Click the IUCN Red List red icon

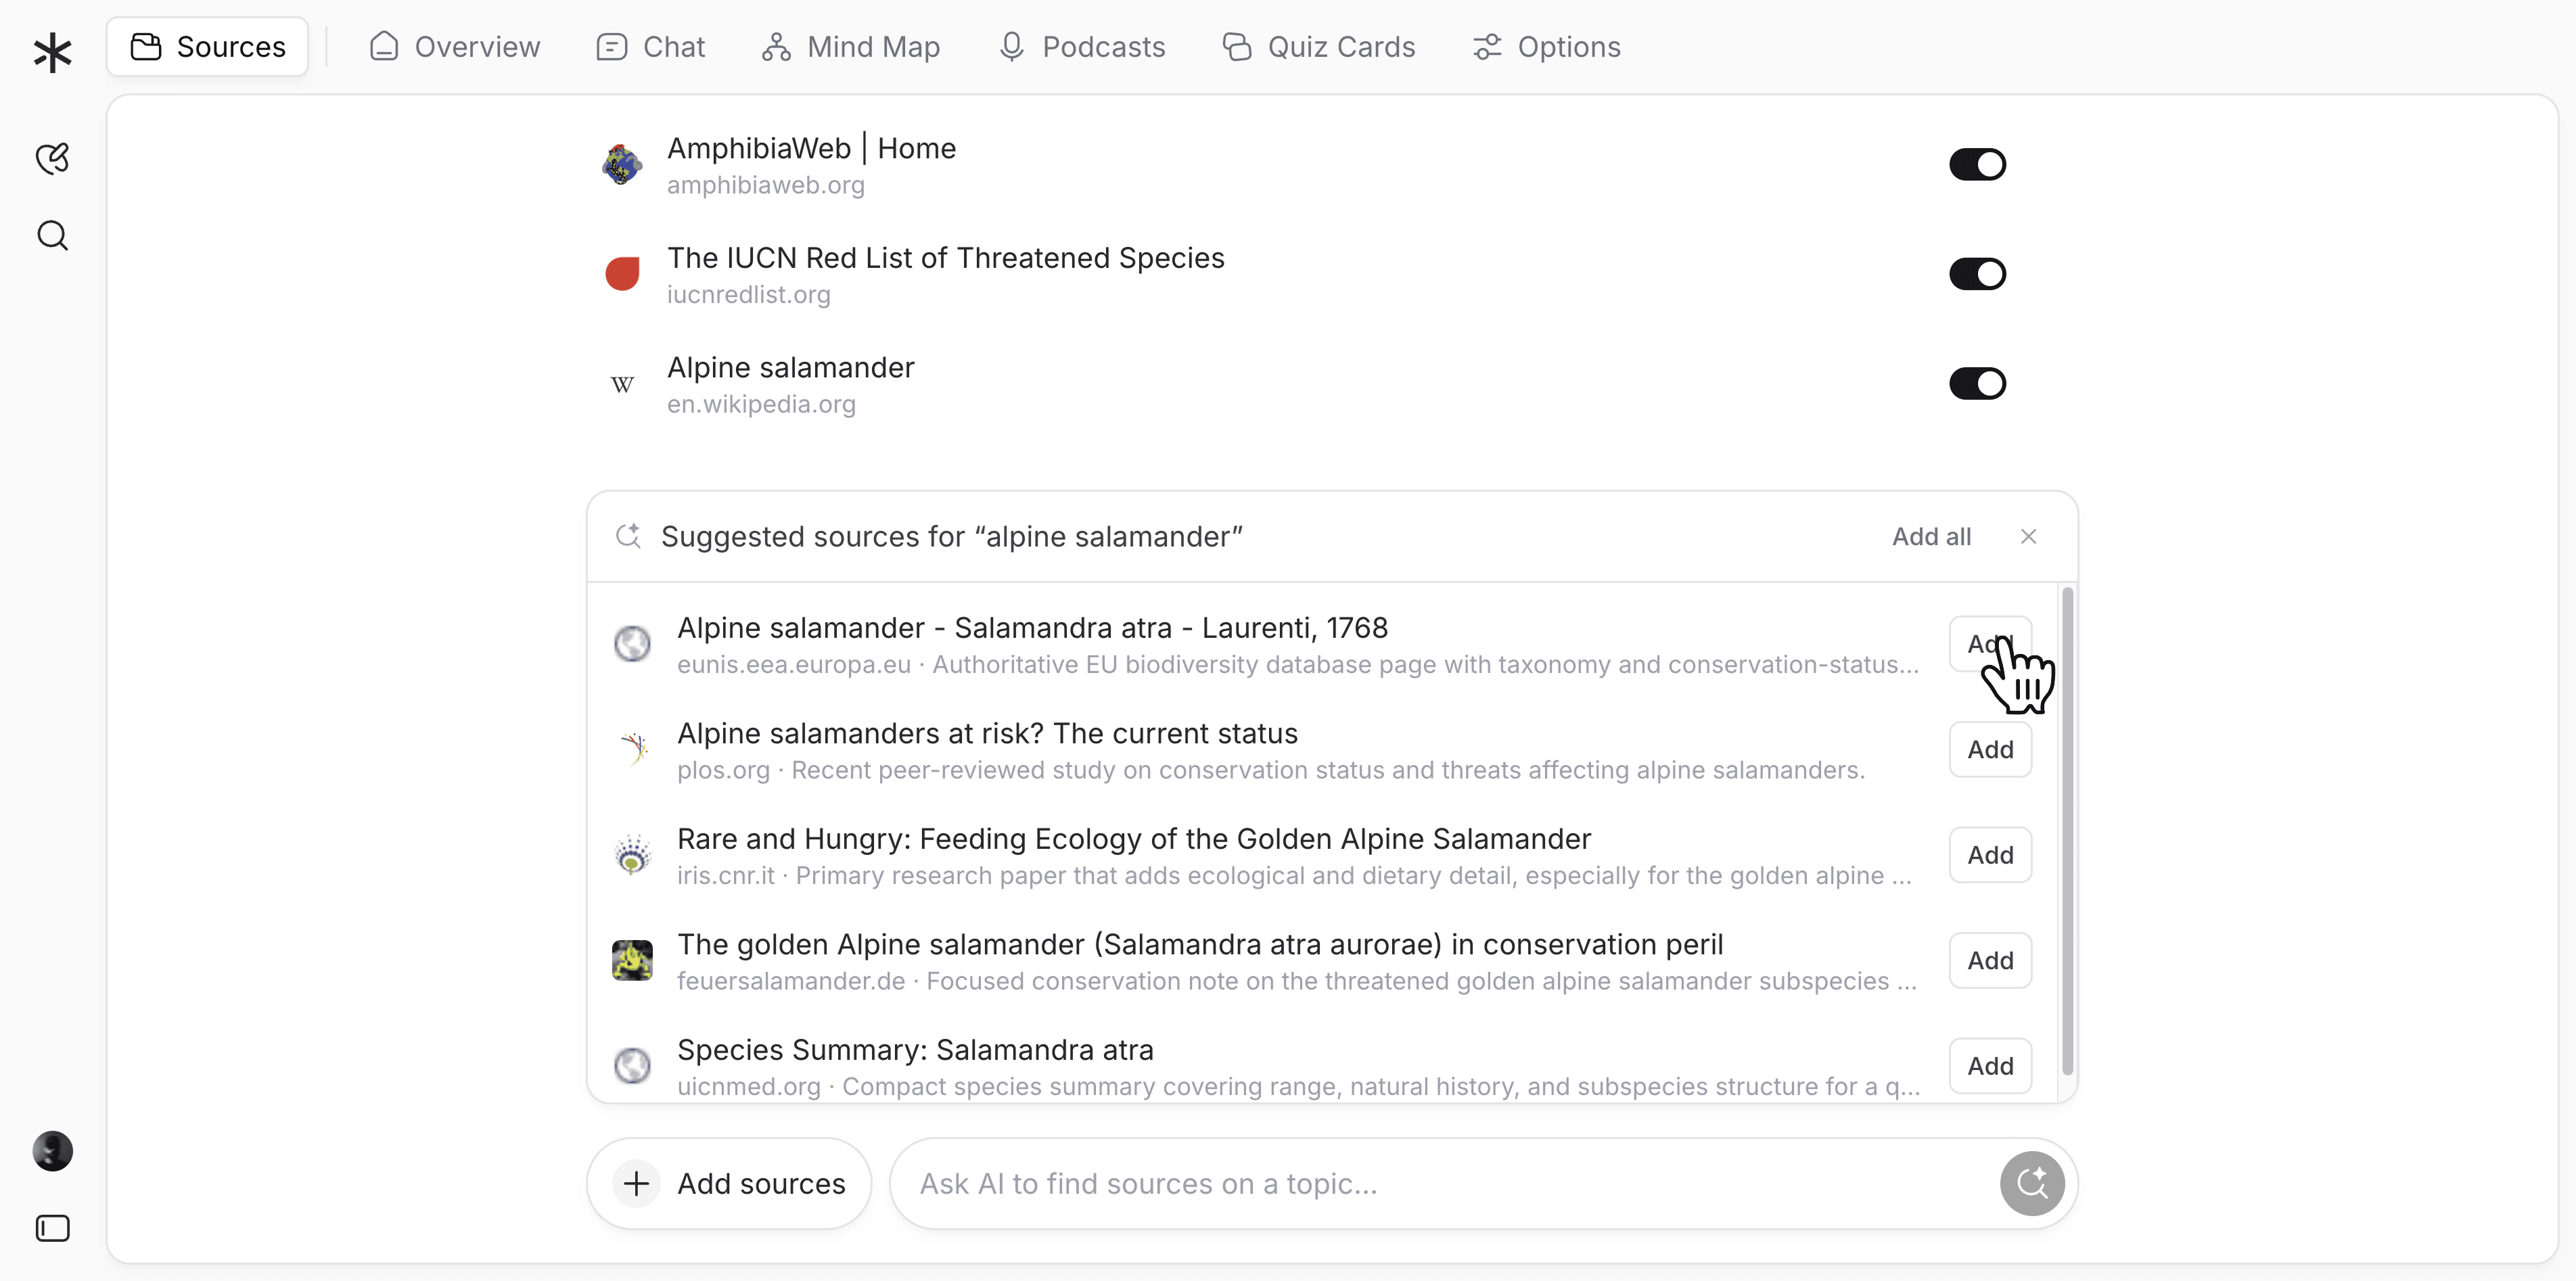click(x=622, y=274)
